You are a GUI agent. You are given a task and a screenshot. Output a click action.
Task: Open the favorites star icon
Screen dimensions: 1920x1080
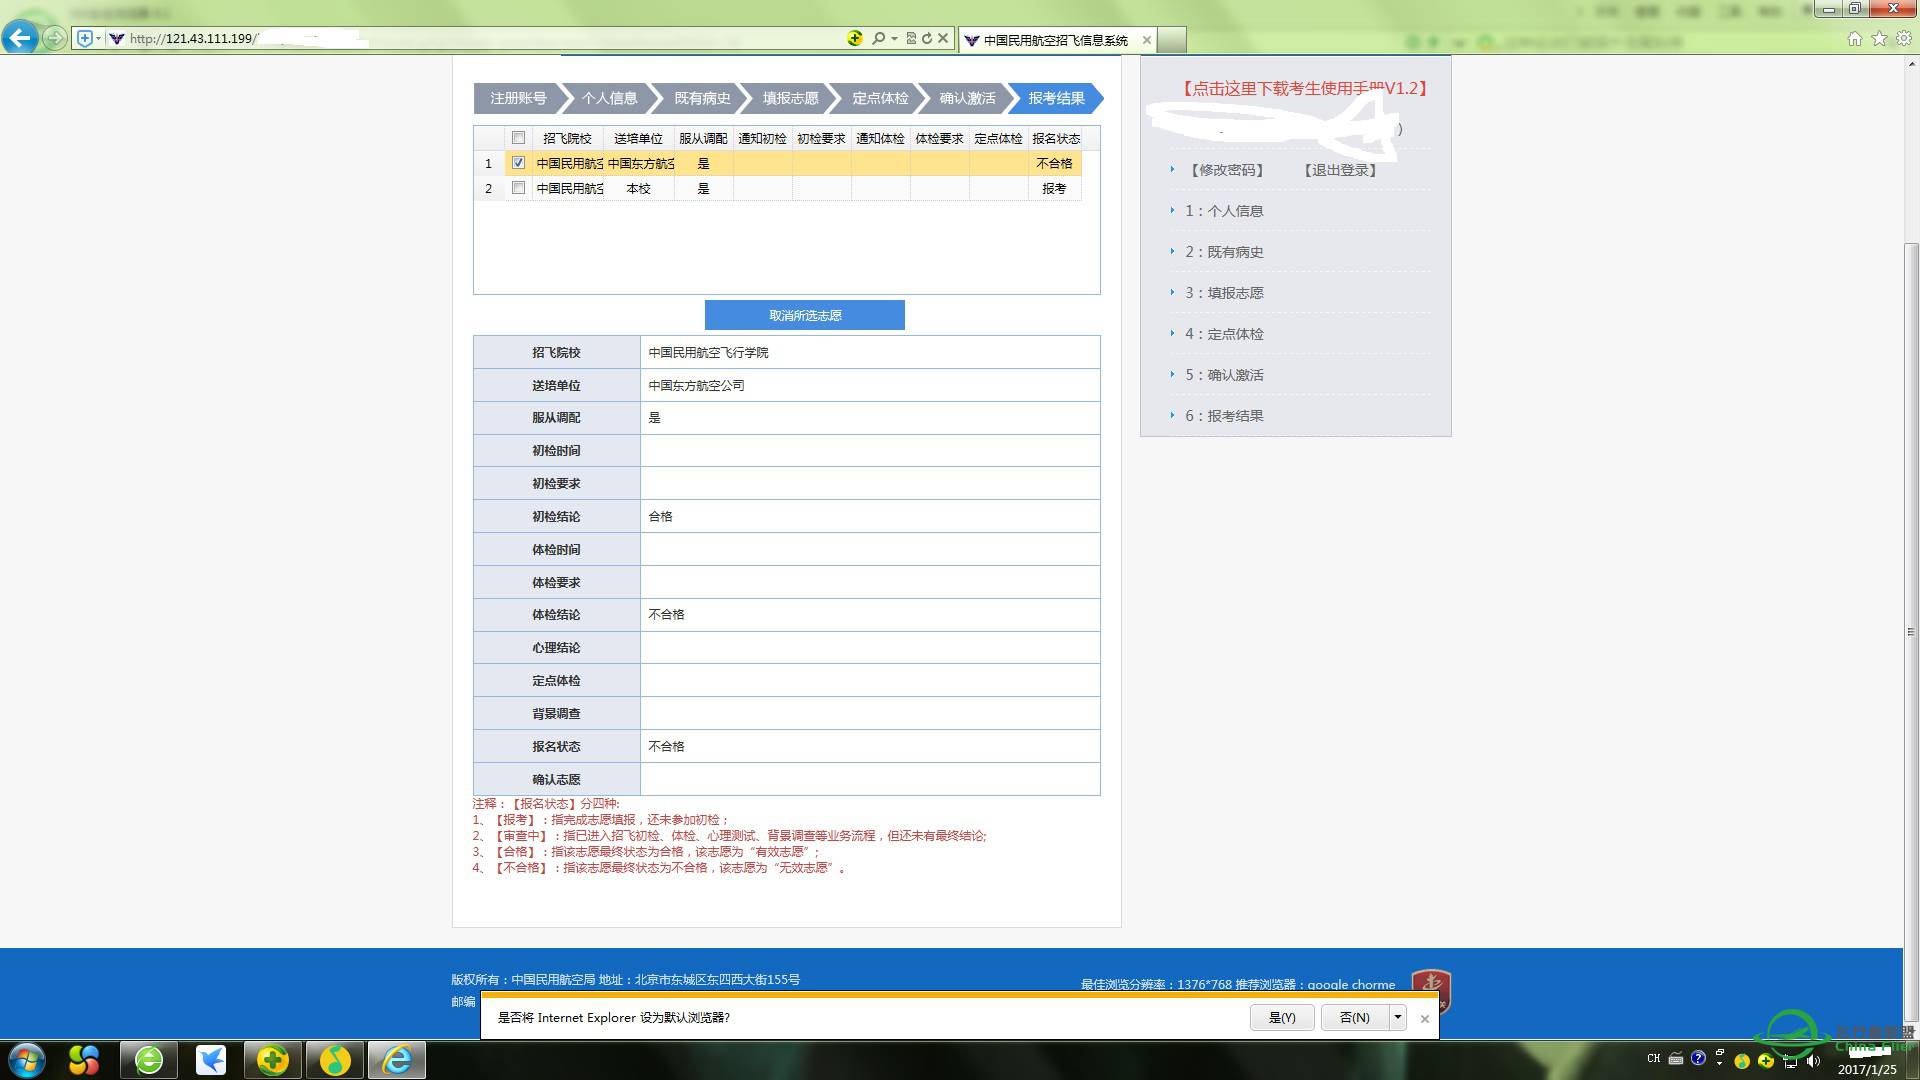pos(1879,38)
